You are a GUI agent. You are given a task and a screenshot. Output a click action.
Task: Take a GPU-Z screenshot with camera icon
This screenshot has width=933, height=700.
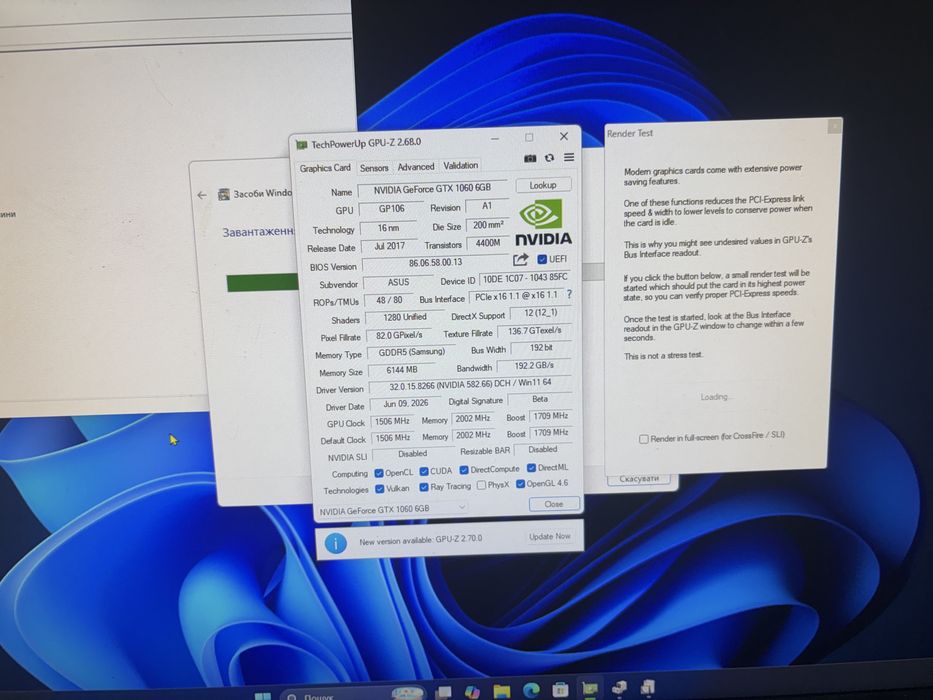tap(530, 158)
